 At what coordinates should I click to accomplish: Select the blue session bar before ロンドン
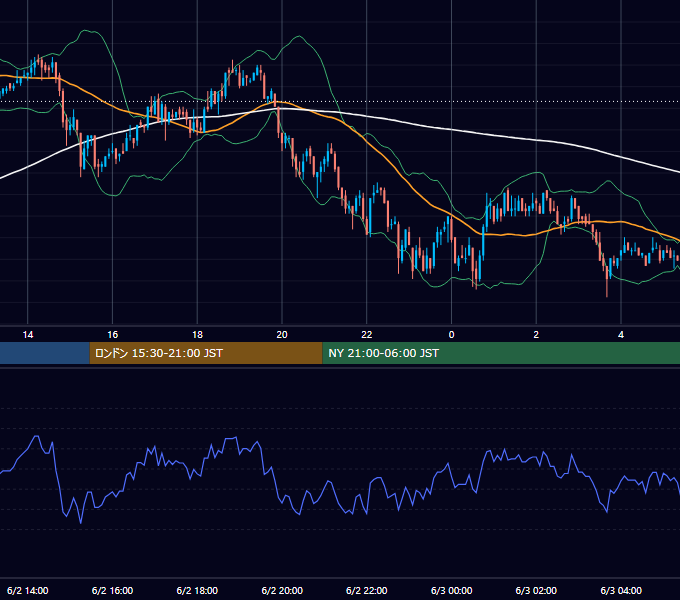point(45,353)
